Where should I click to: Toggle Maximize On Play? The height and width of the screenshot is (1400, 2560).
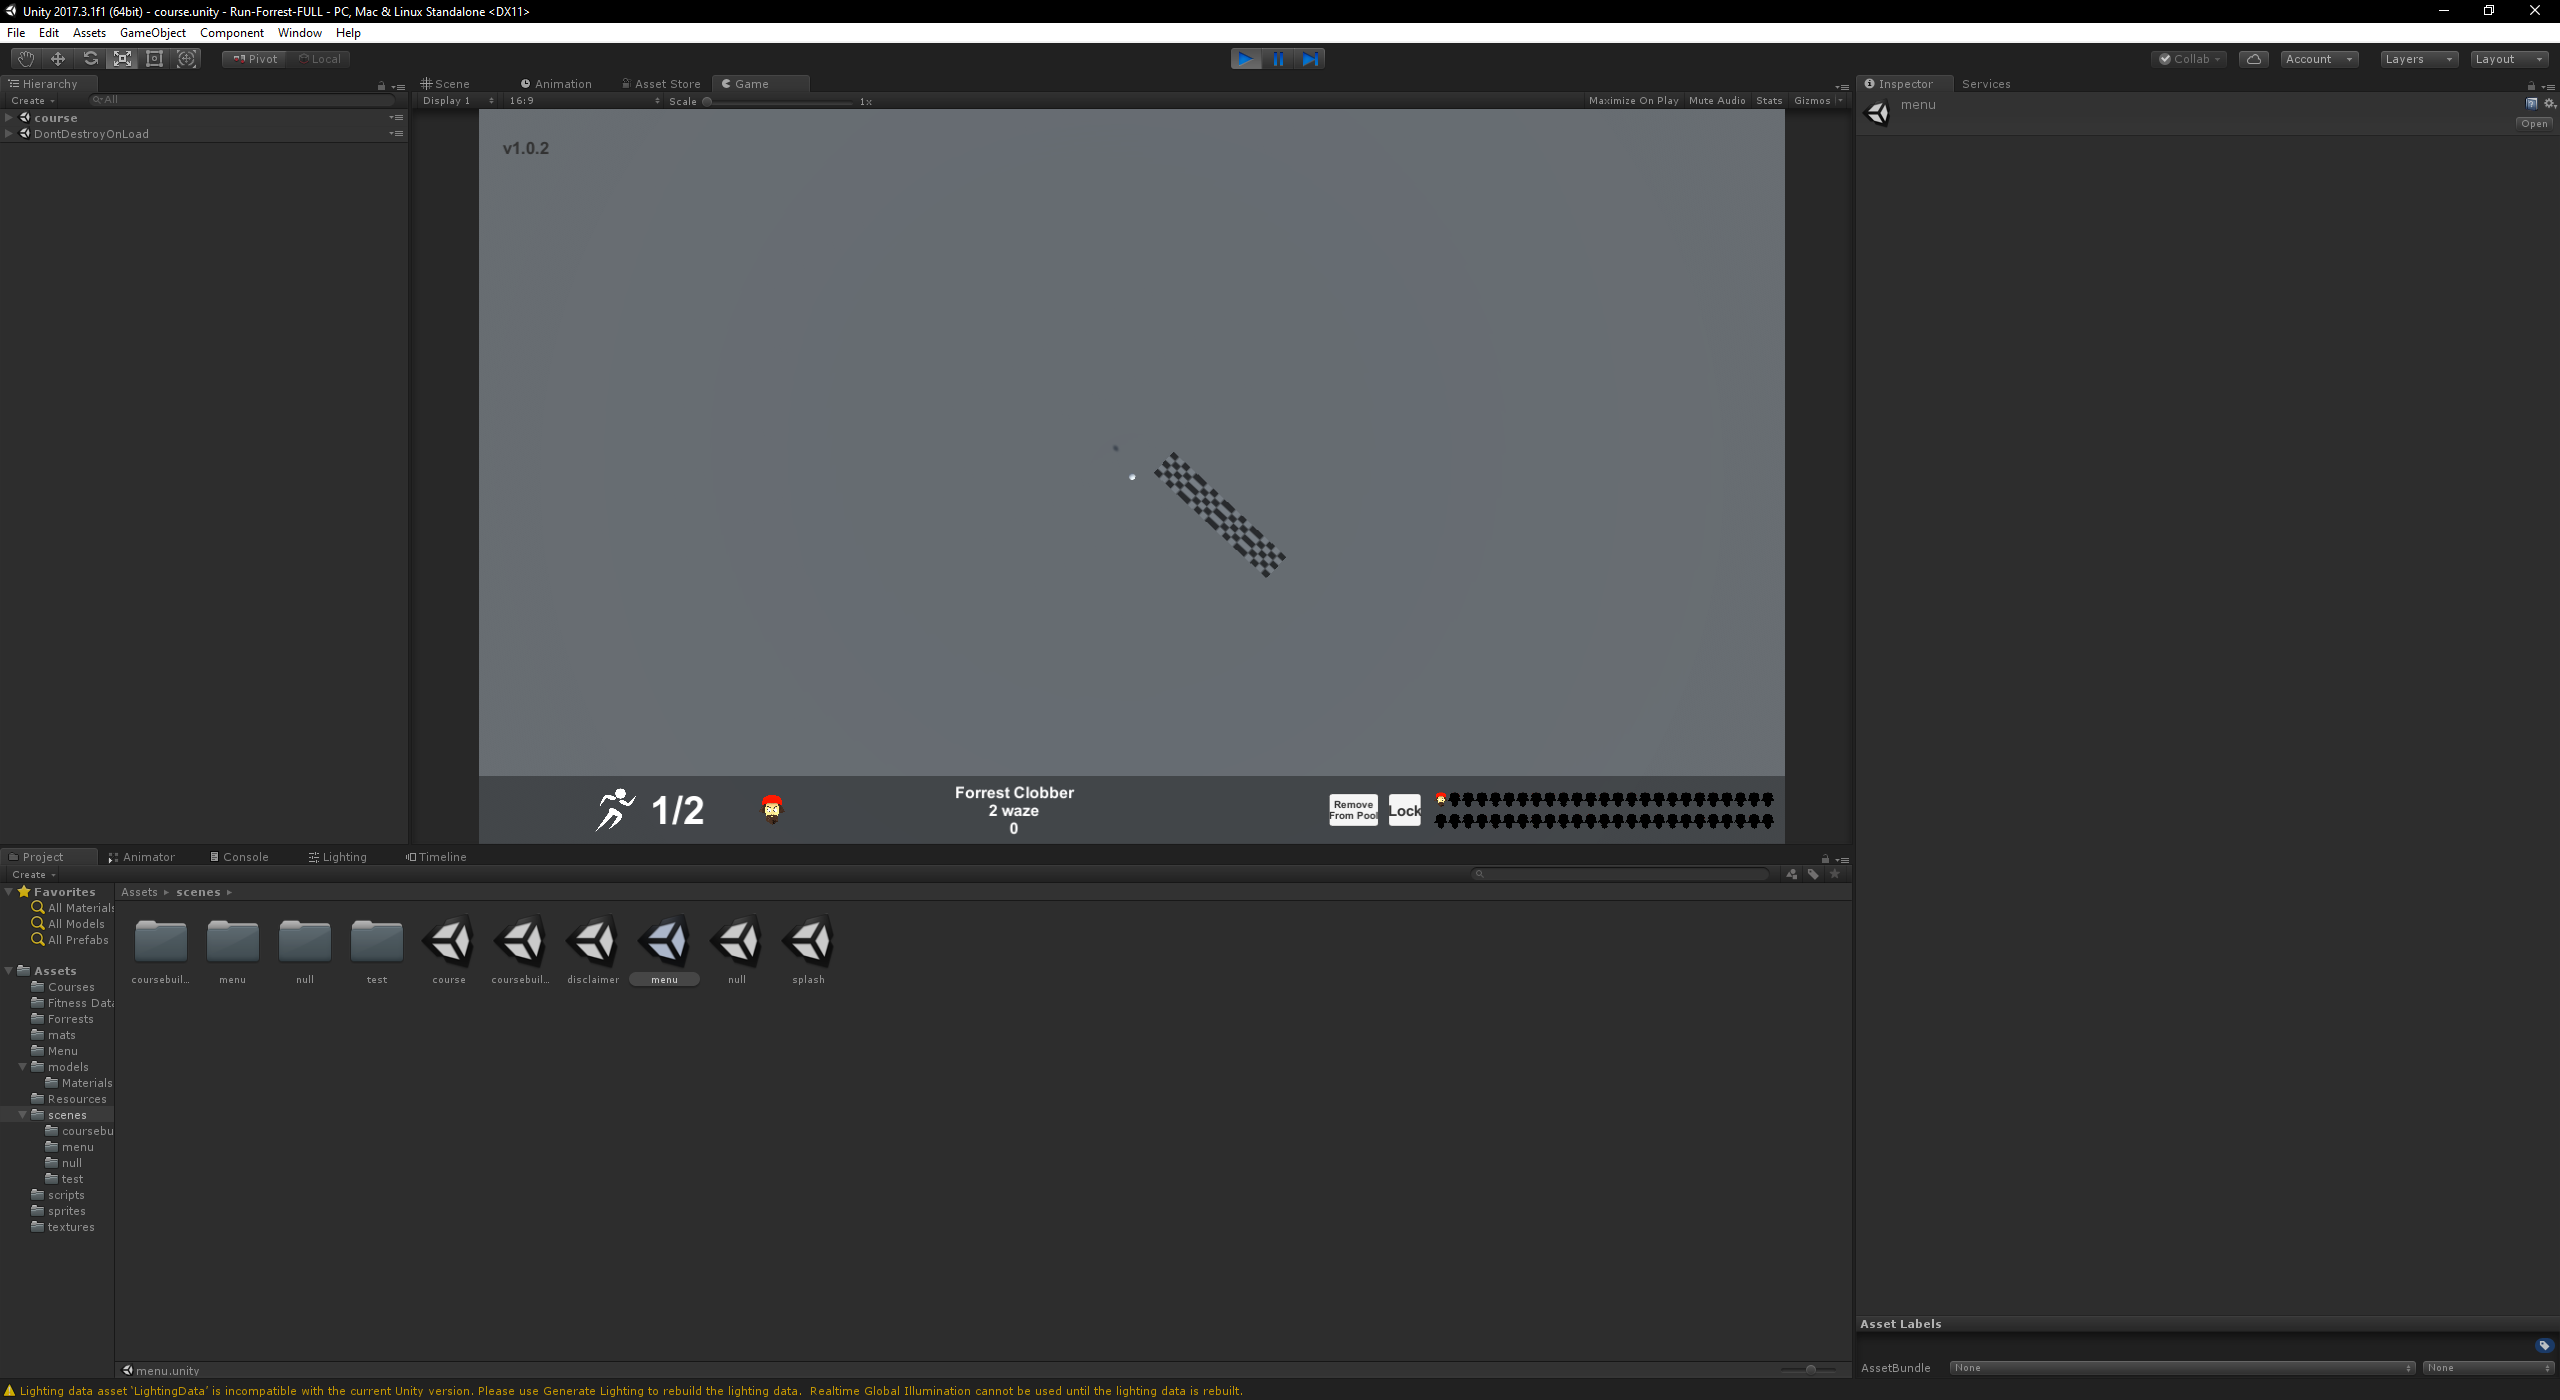pyautogui.click(x=1633, y=101)
